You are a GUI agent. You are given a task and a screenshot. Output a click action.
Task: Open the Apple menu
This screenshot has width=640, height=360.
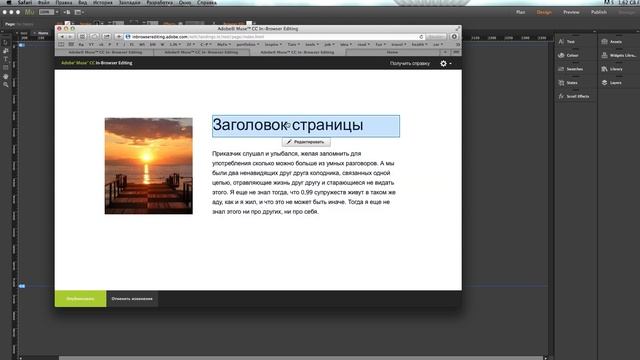pos(9,2)
